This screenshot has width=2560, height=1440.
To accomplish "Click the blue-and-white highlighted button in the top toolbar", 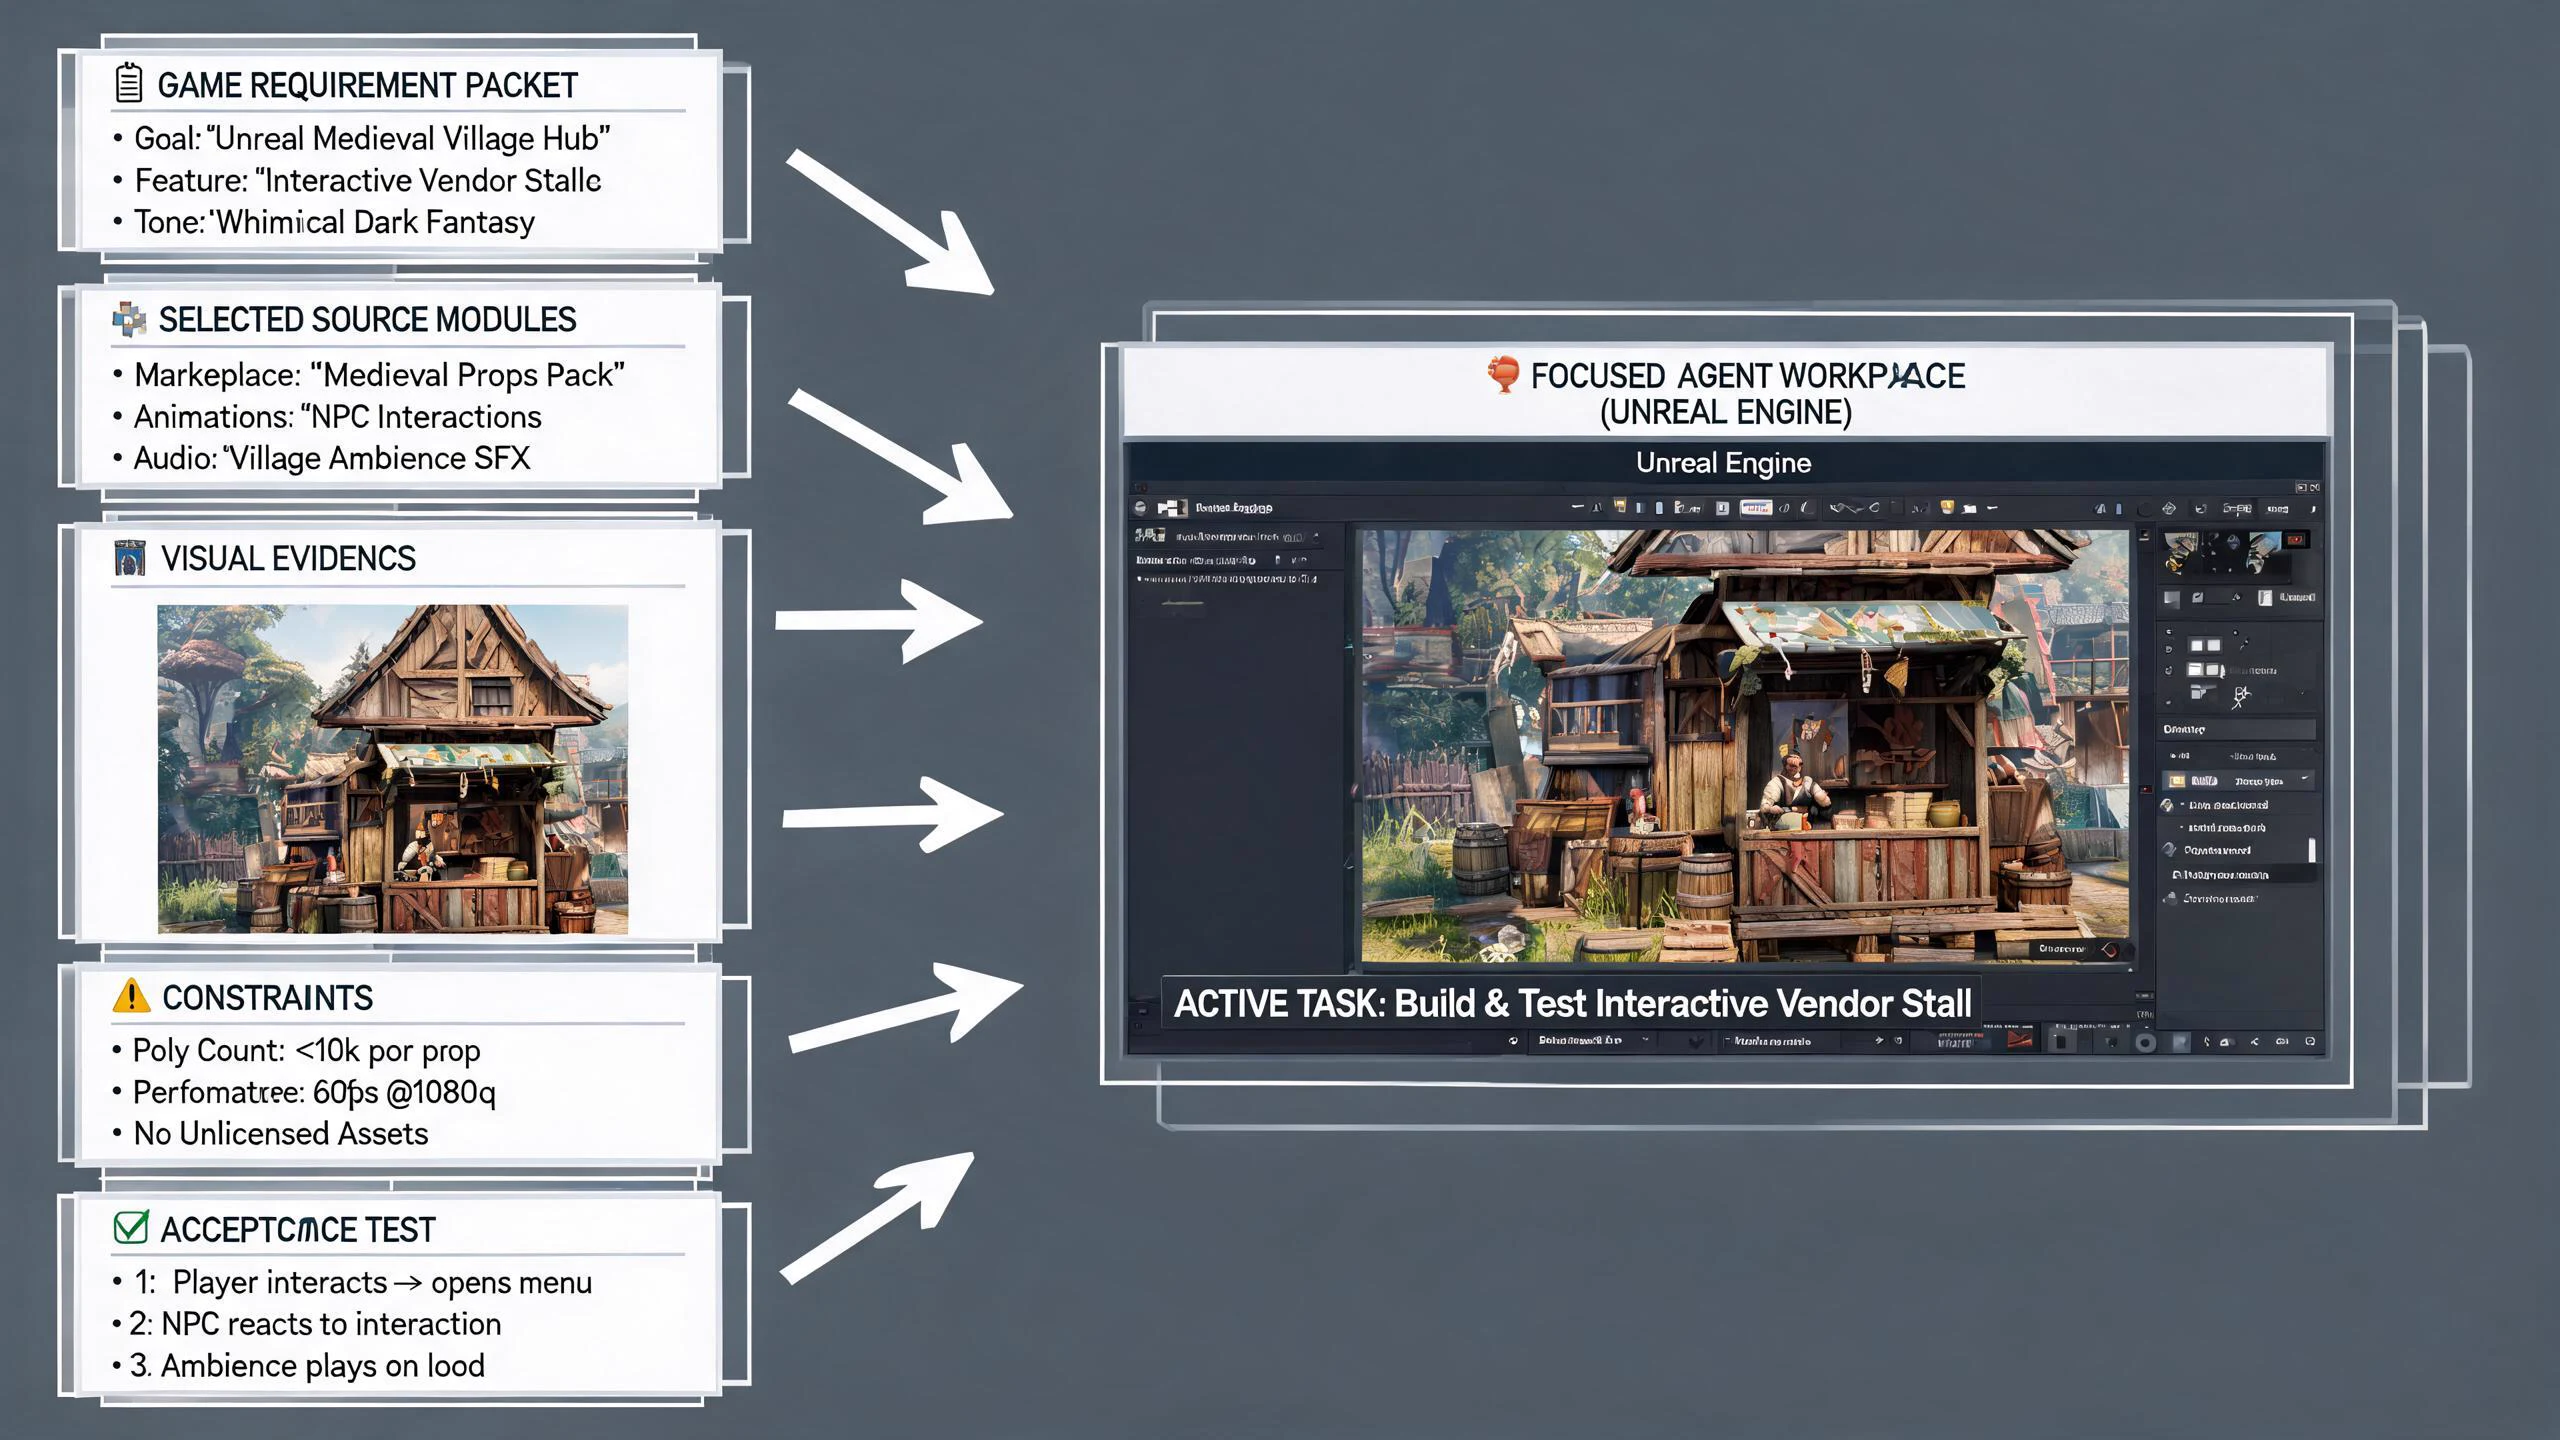I will (x=1756, y=508).
